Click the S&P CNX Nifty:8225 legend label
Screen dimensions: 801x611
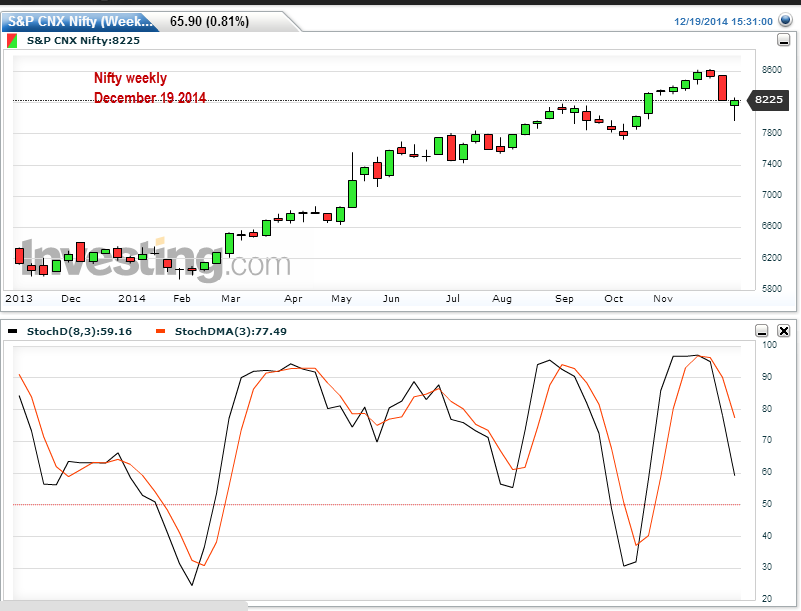[x=83, y=41]
